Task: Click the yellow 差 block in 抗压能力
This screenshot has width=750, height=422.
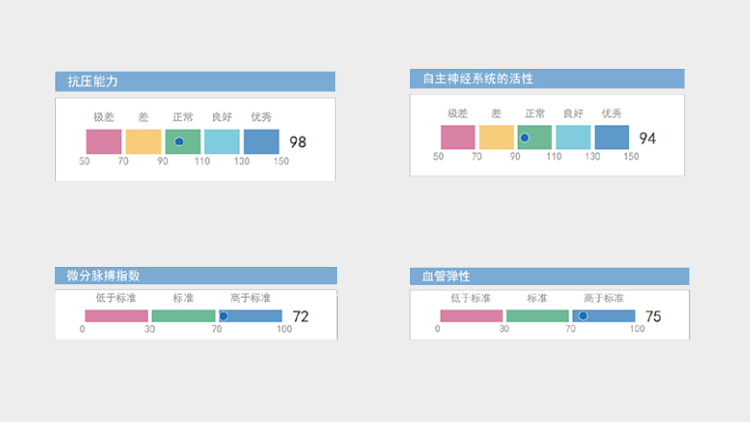Action: (143, 141)
